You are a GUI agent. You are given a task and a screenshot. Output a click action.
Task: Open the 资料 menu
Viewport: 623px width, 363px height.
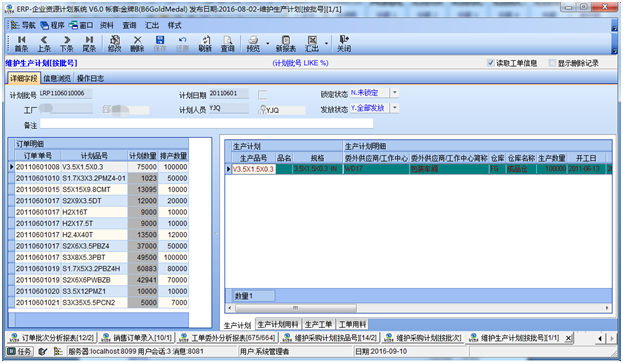(106, 25)
